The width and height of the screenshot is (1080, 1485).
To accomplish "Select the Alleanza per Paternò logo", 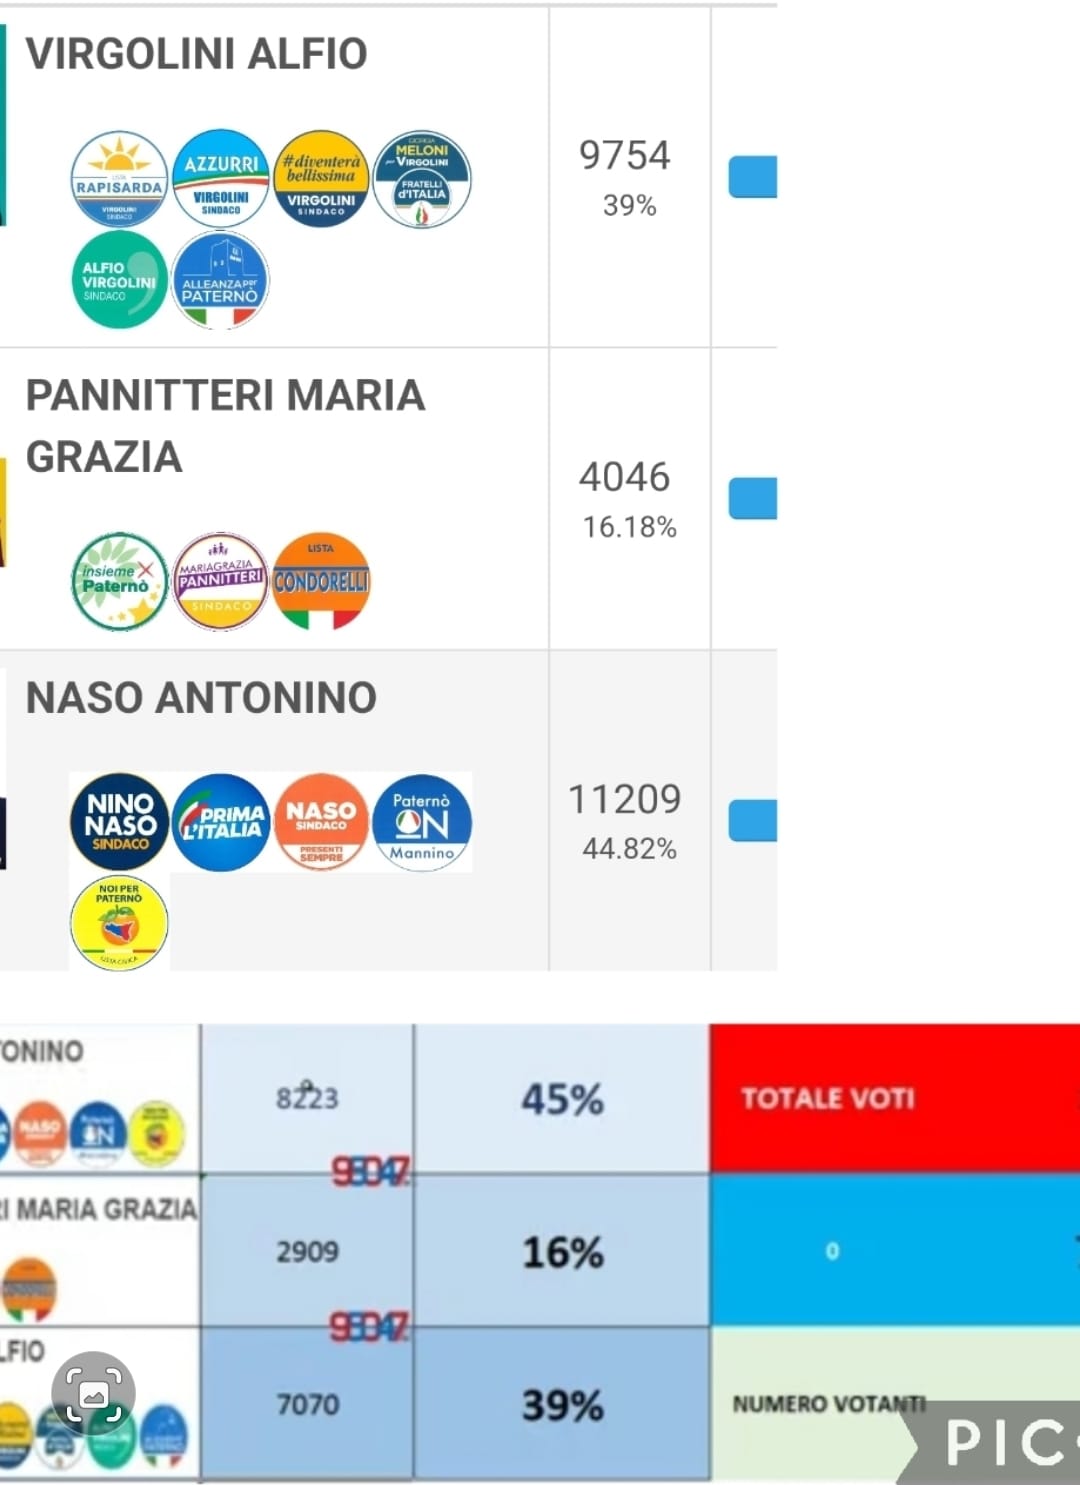I will [x=220, y=280].
